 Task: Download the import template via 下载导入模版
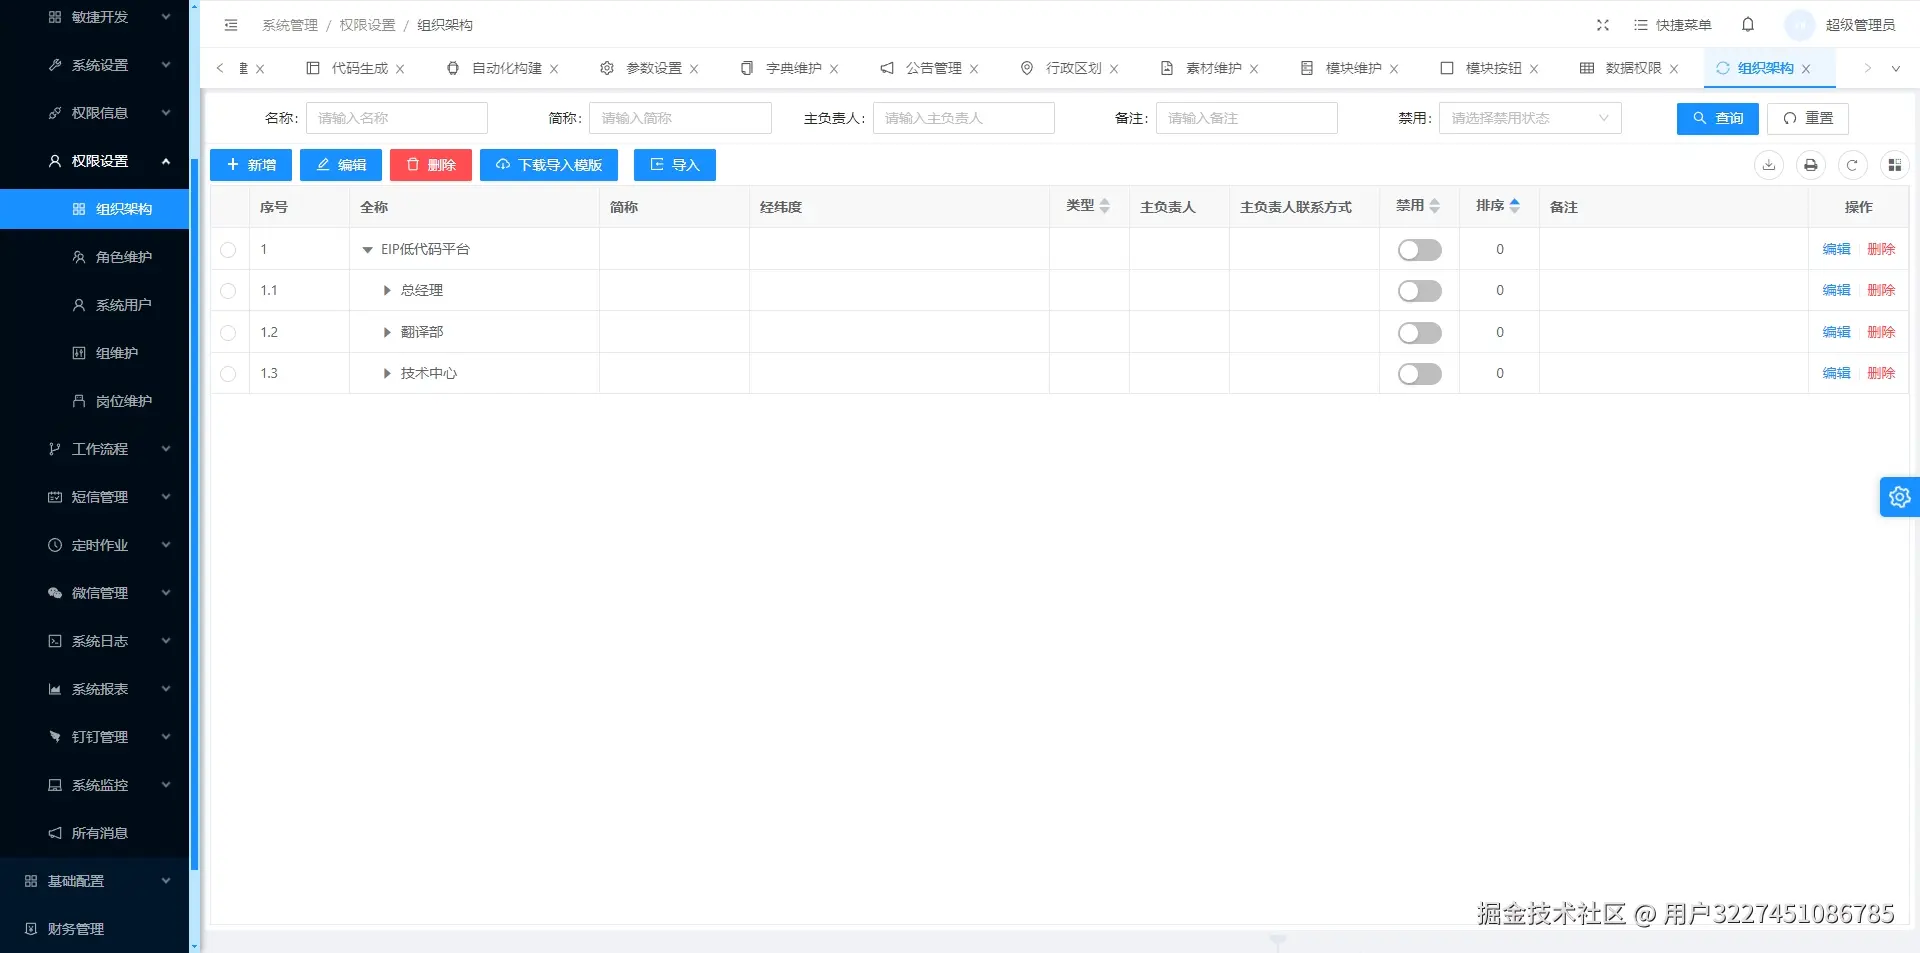click(549, 165)
